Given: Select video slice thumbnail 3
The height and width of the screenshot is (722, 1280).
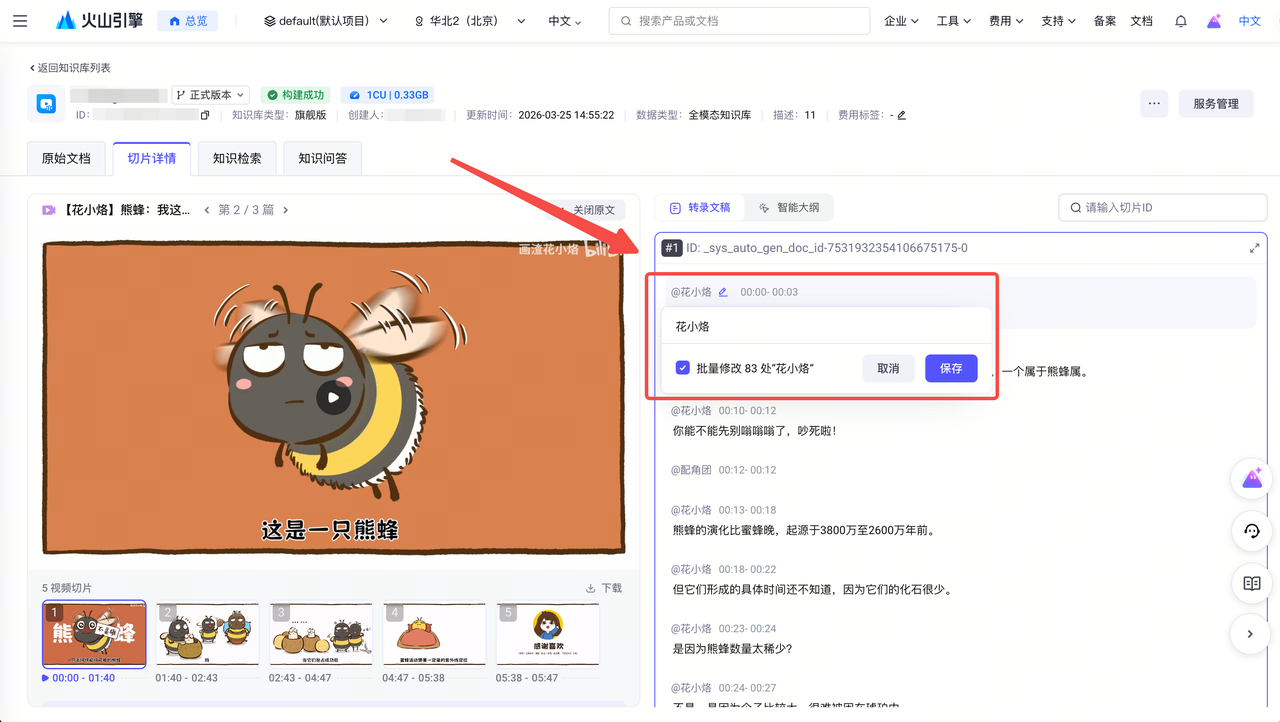Looking at the screenshot, I should 321,634.
